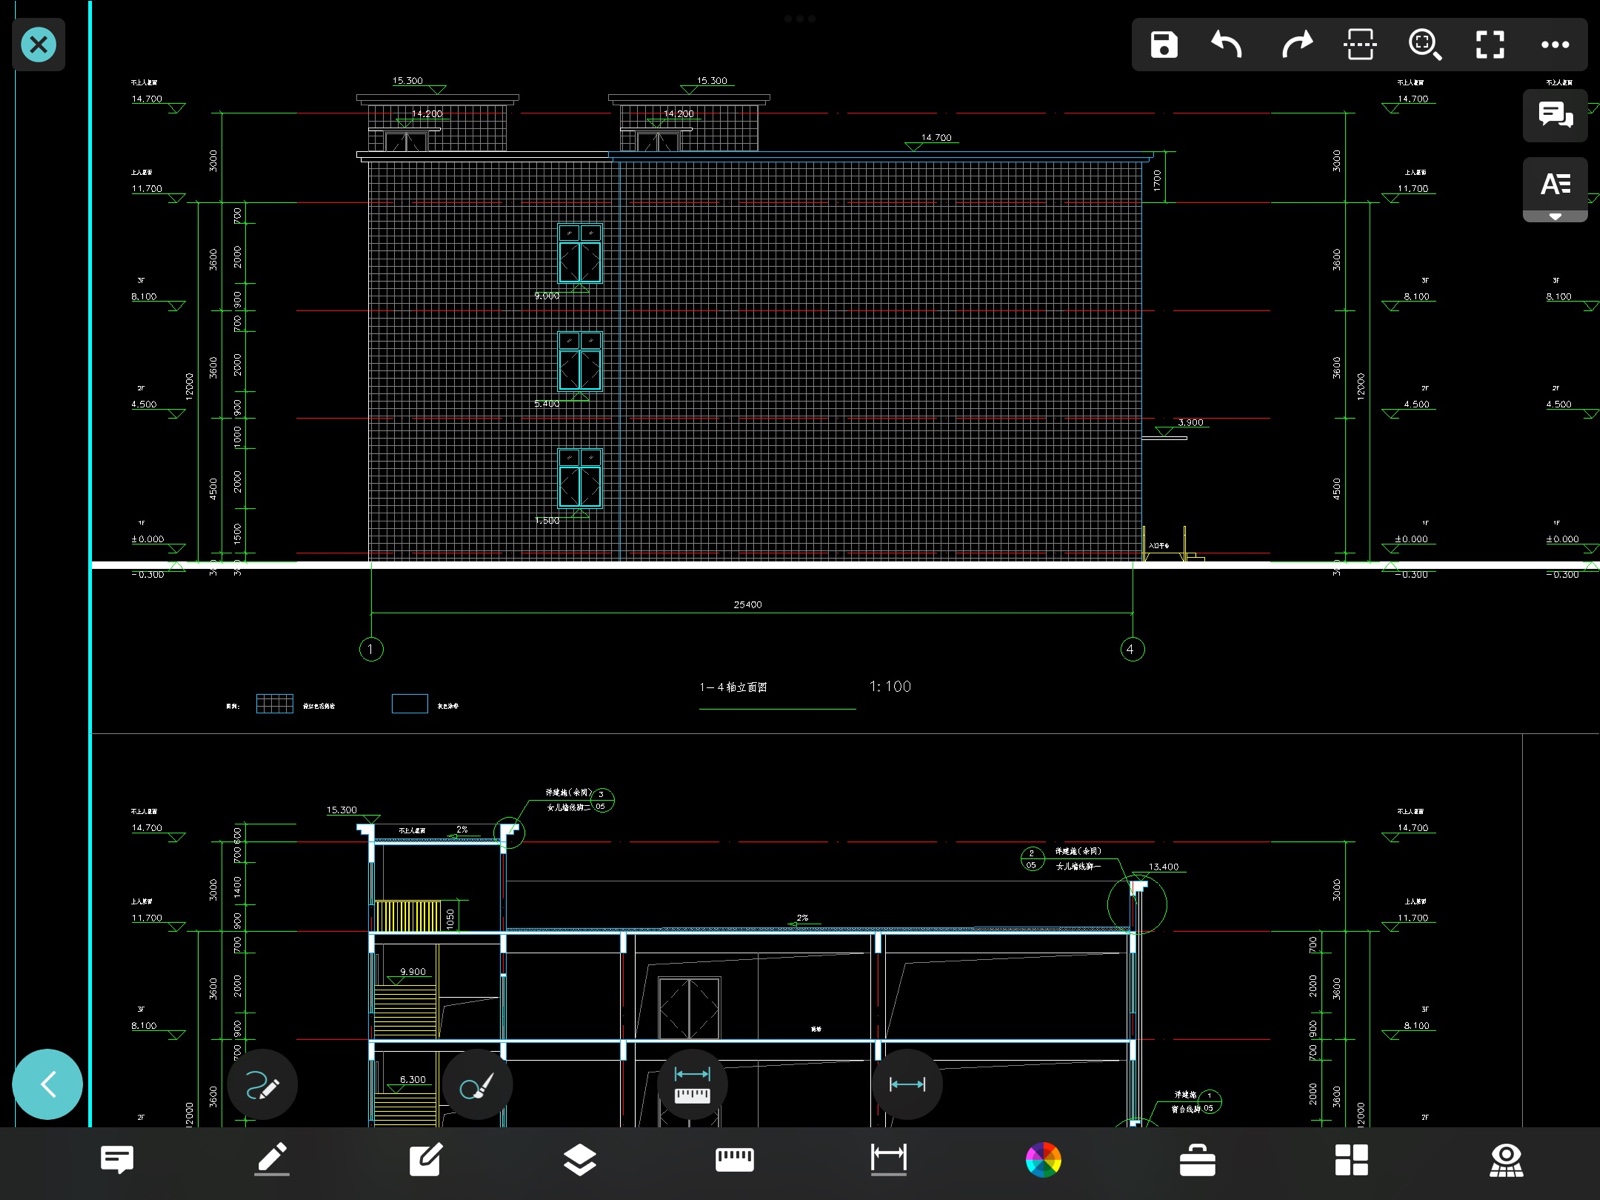
Task: Expand the dropdown arrow under the text tool
Action: 1555,217
